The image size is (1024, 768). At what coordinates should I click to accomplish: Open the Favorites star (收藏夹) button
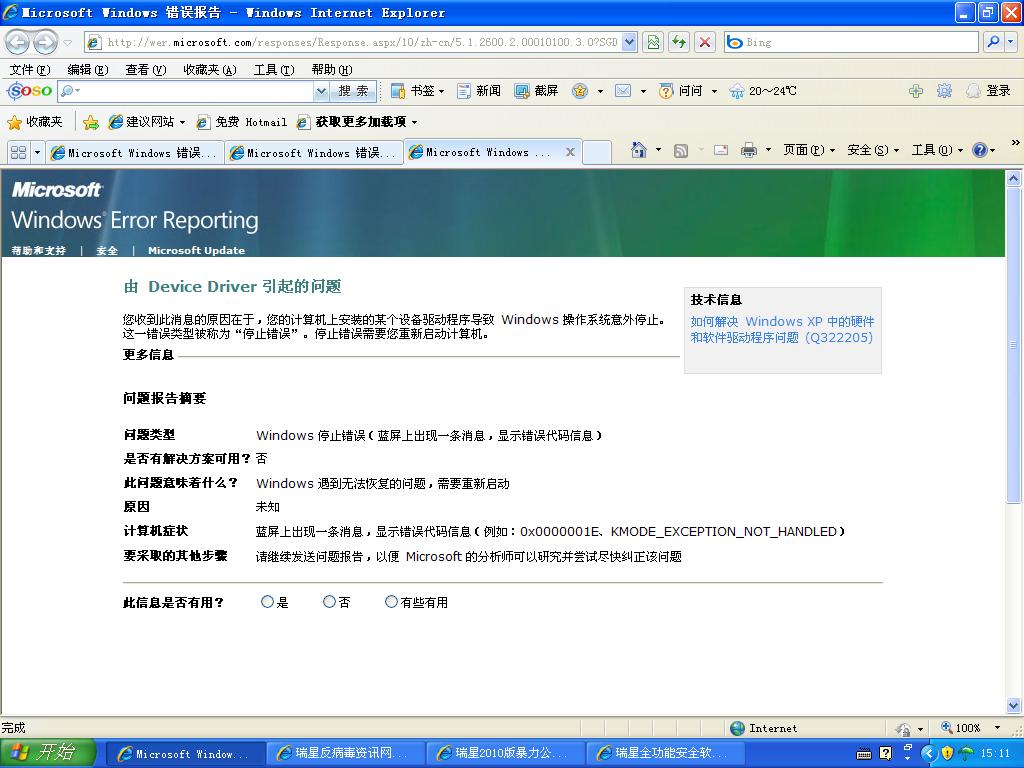point(35,121)
